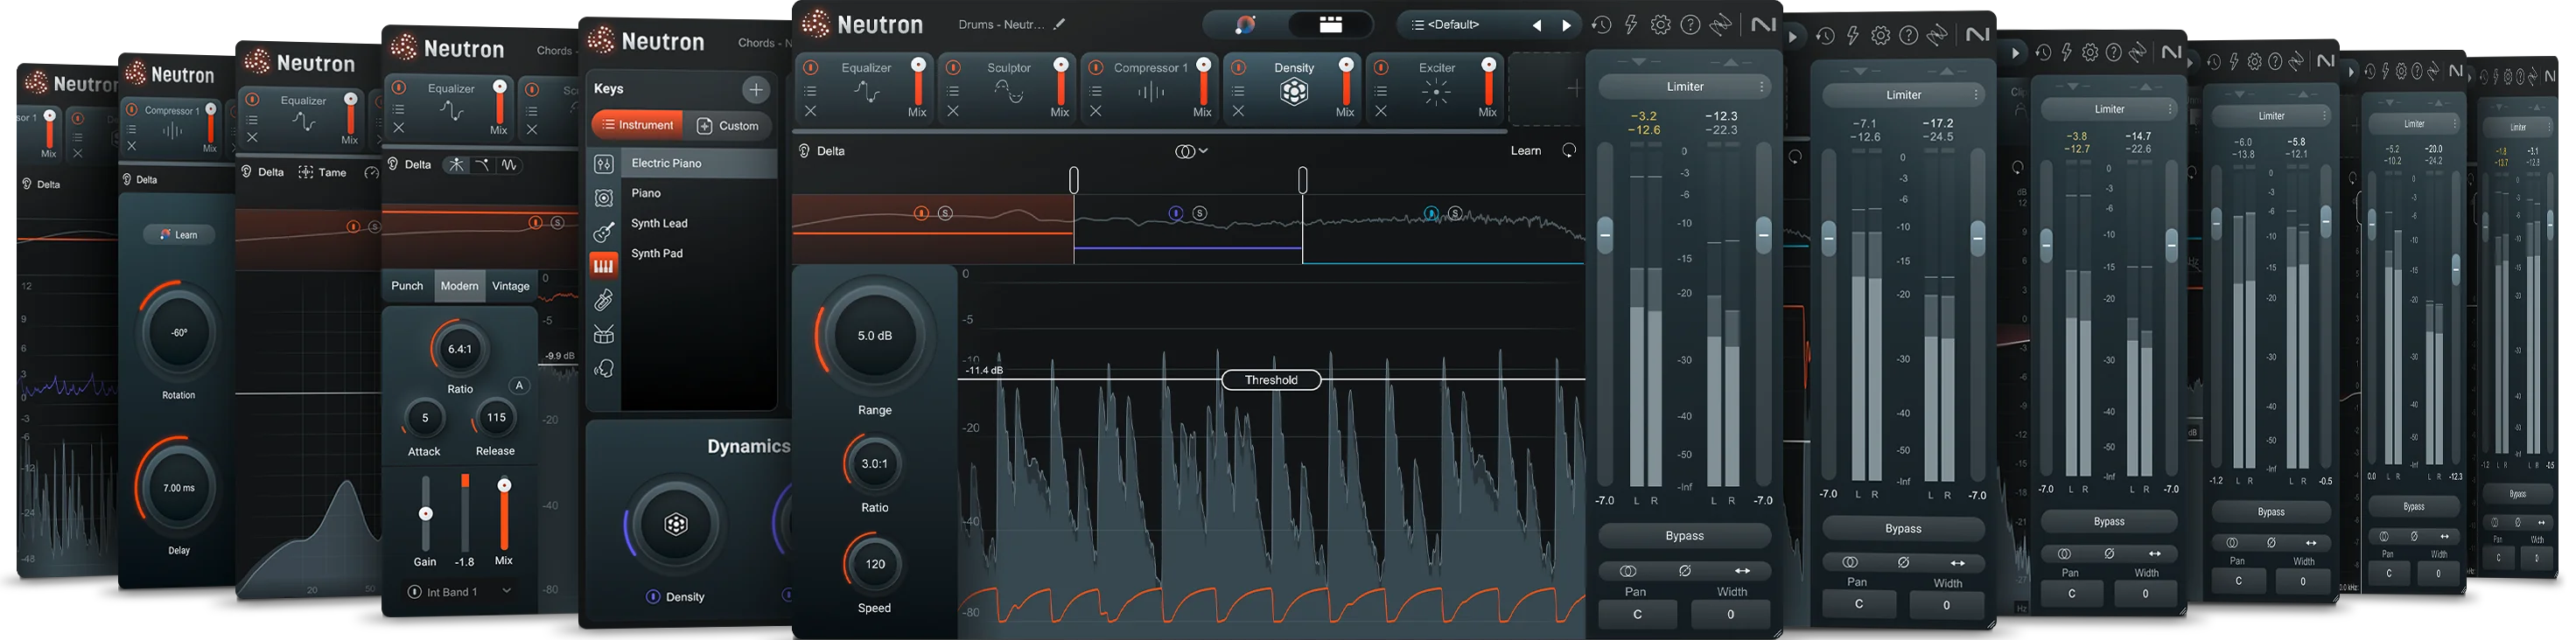Viewport: 2576px width, 640px height.
Task: Click Bypass in the front limiter panel
Action: pos(1685,536)
